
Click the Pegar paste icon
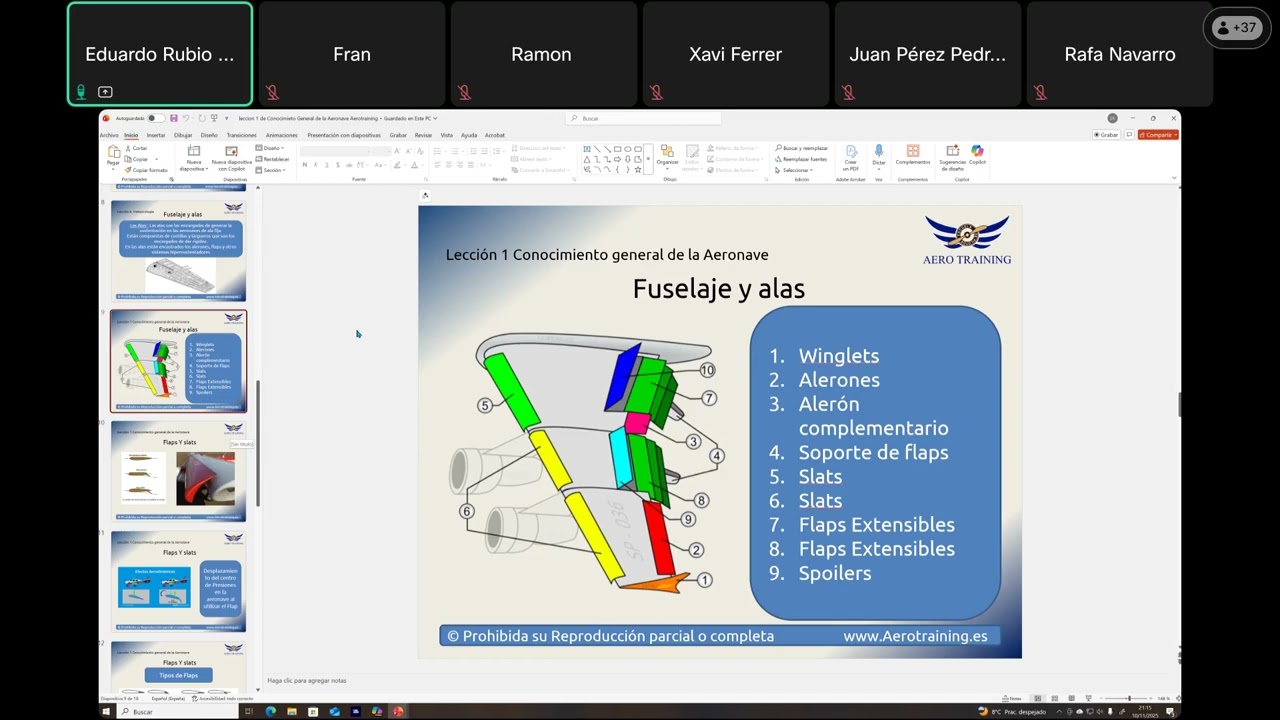click(113, 151)
